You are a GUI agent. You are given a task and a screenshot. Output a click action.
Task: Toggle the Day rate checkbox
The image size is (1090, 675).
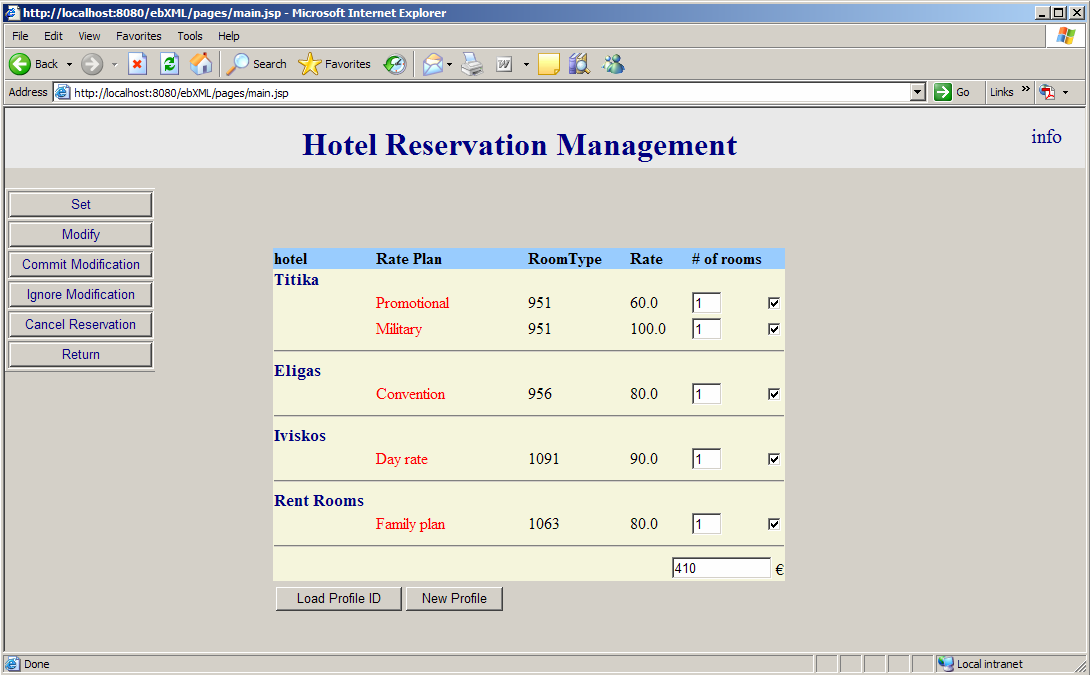point(774,459)
